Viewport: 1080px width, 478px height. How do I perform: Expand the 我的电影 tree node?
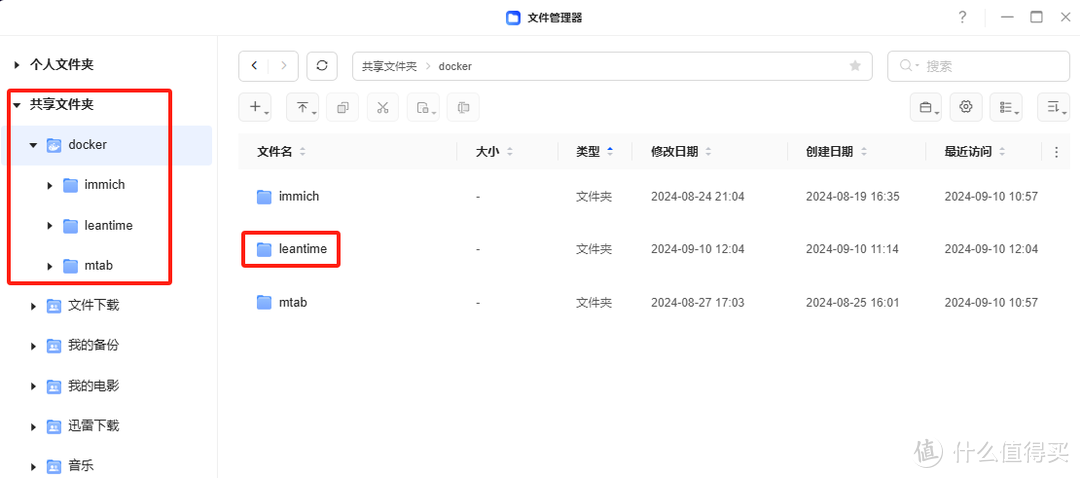(33, 386)
